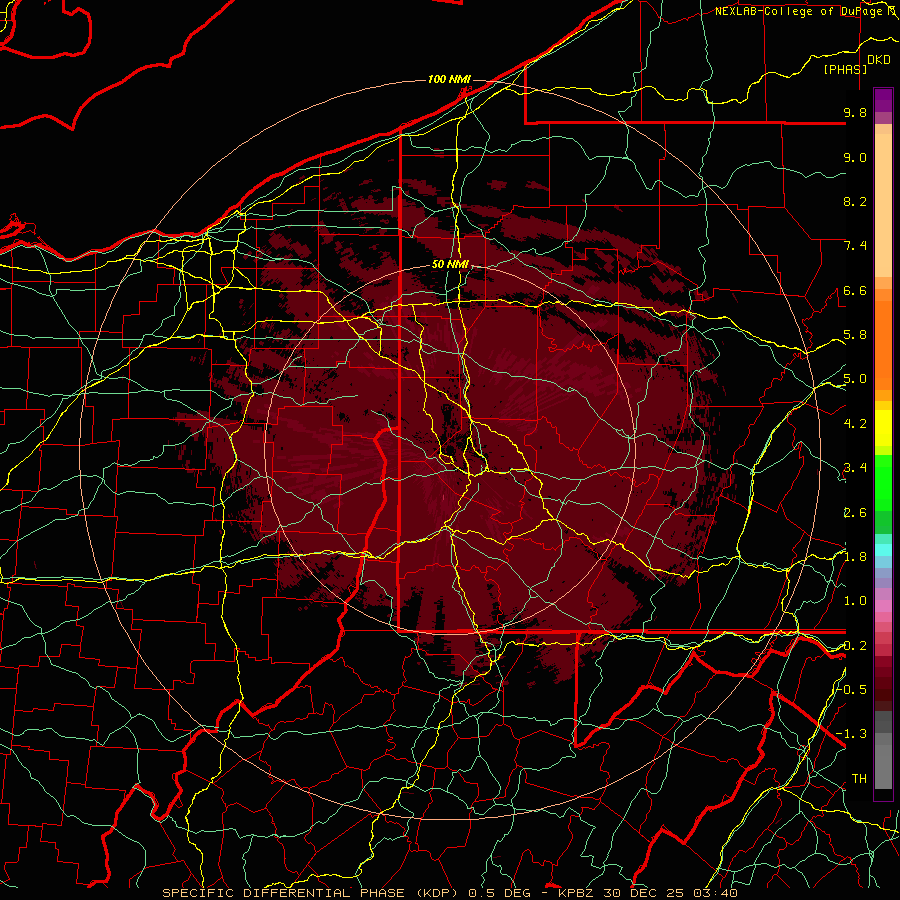Select the 7.4 legend value

855,246
